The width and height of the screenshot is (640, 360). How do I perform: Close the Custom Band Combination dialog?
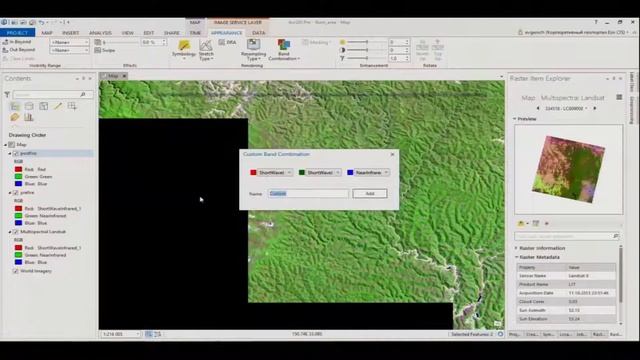[x=393, y=154]
